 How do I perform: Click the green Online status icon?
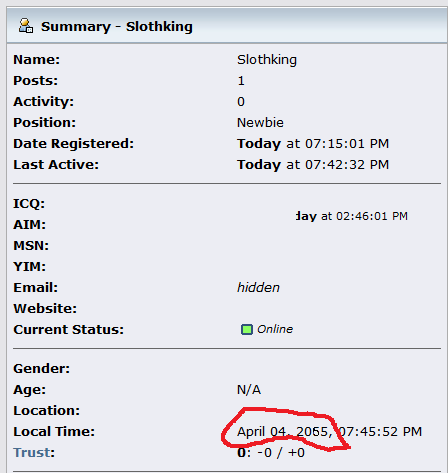pyautogui.click(x=247, y=329)
